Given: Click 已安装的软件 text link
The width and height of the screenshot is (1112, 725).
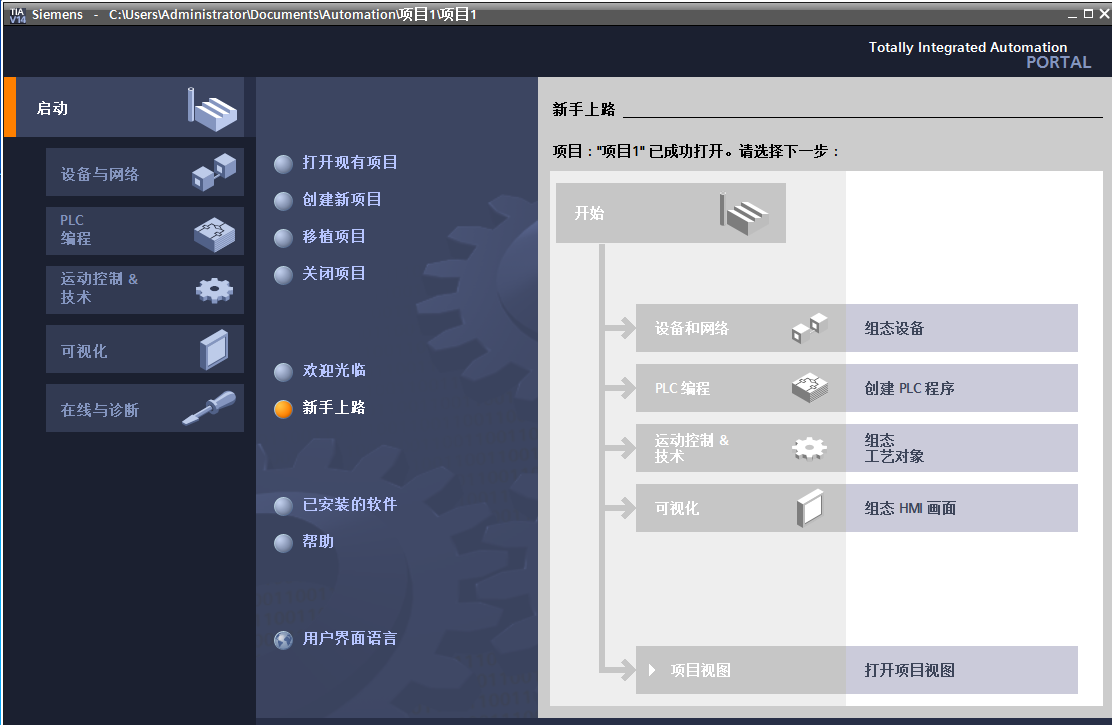Looking at the screenshot, I should pos(350,504).
